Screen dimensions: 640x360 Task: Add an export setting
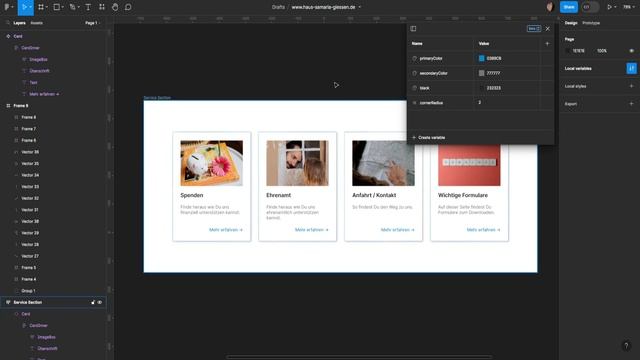tap(631, 104)
